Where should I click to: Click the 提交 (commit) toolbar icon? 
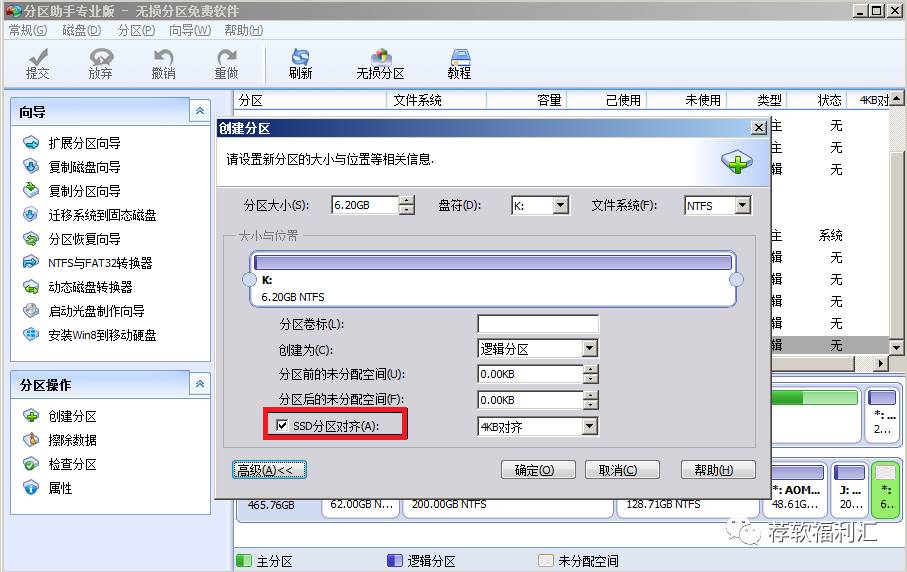coord(38,63)
